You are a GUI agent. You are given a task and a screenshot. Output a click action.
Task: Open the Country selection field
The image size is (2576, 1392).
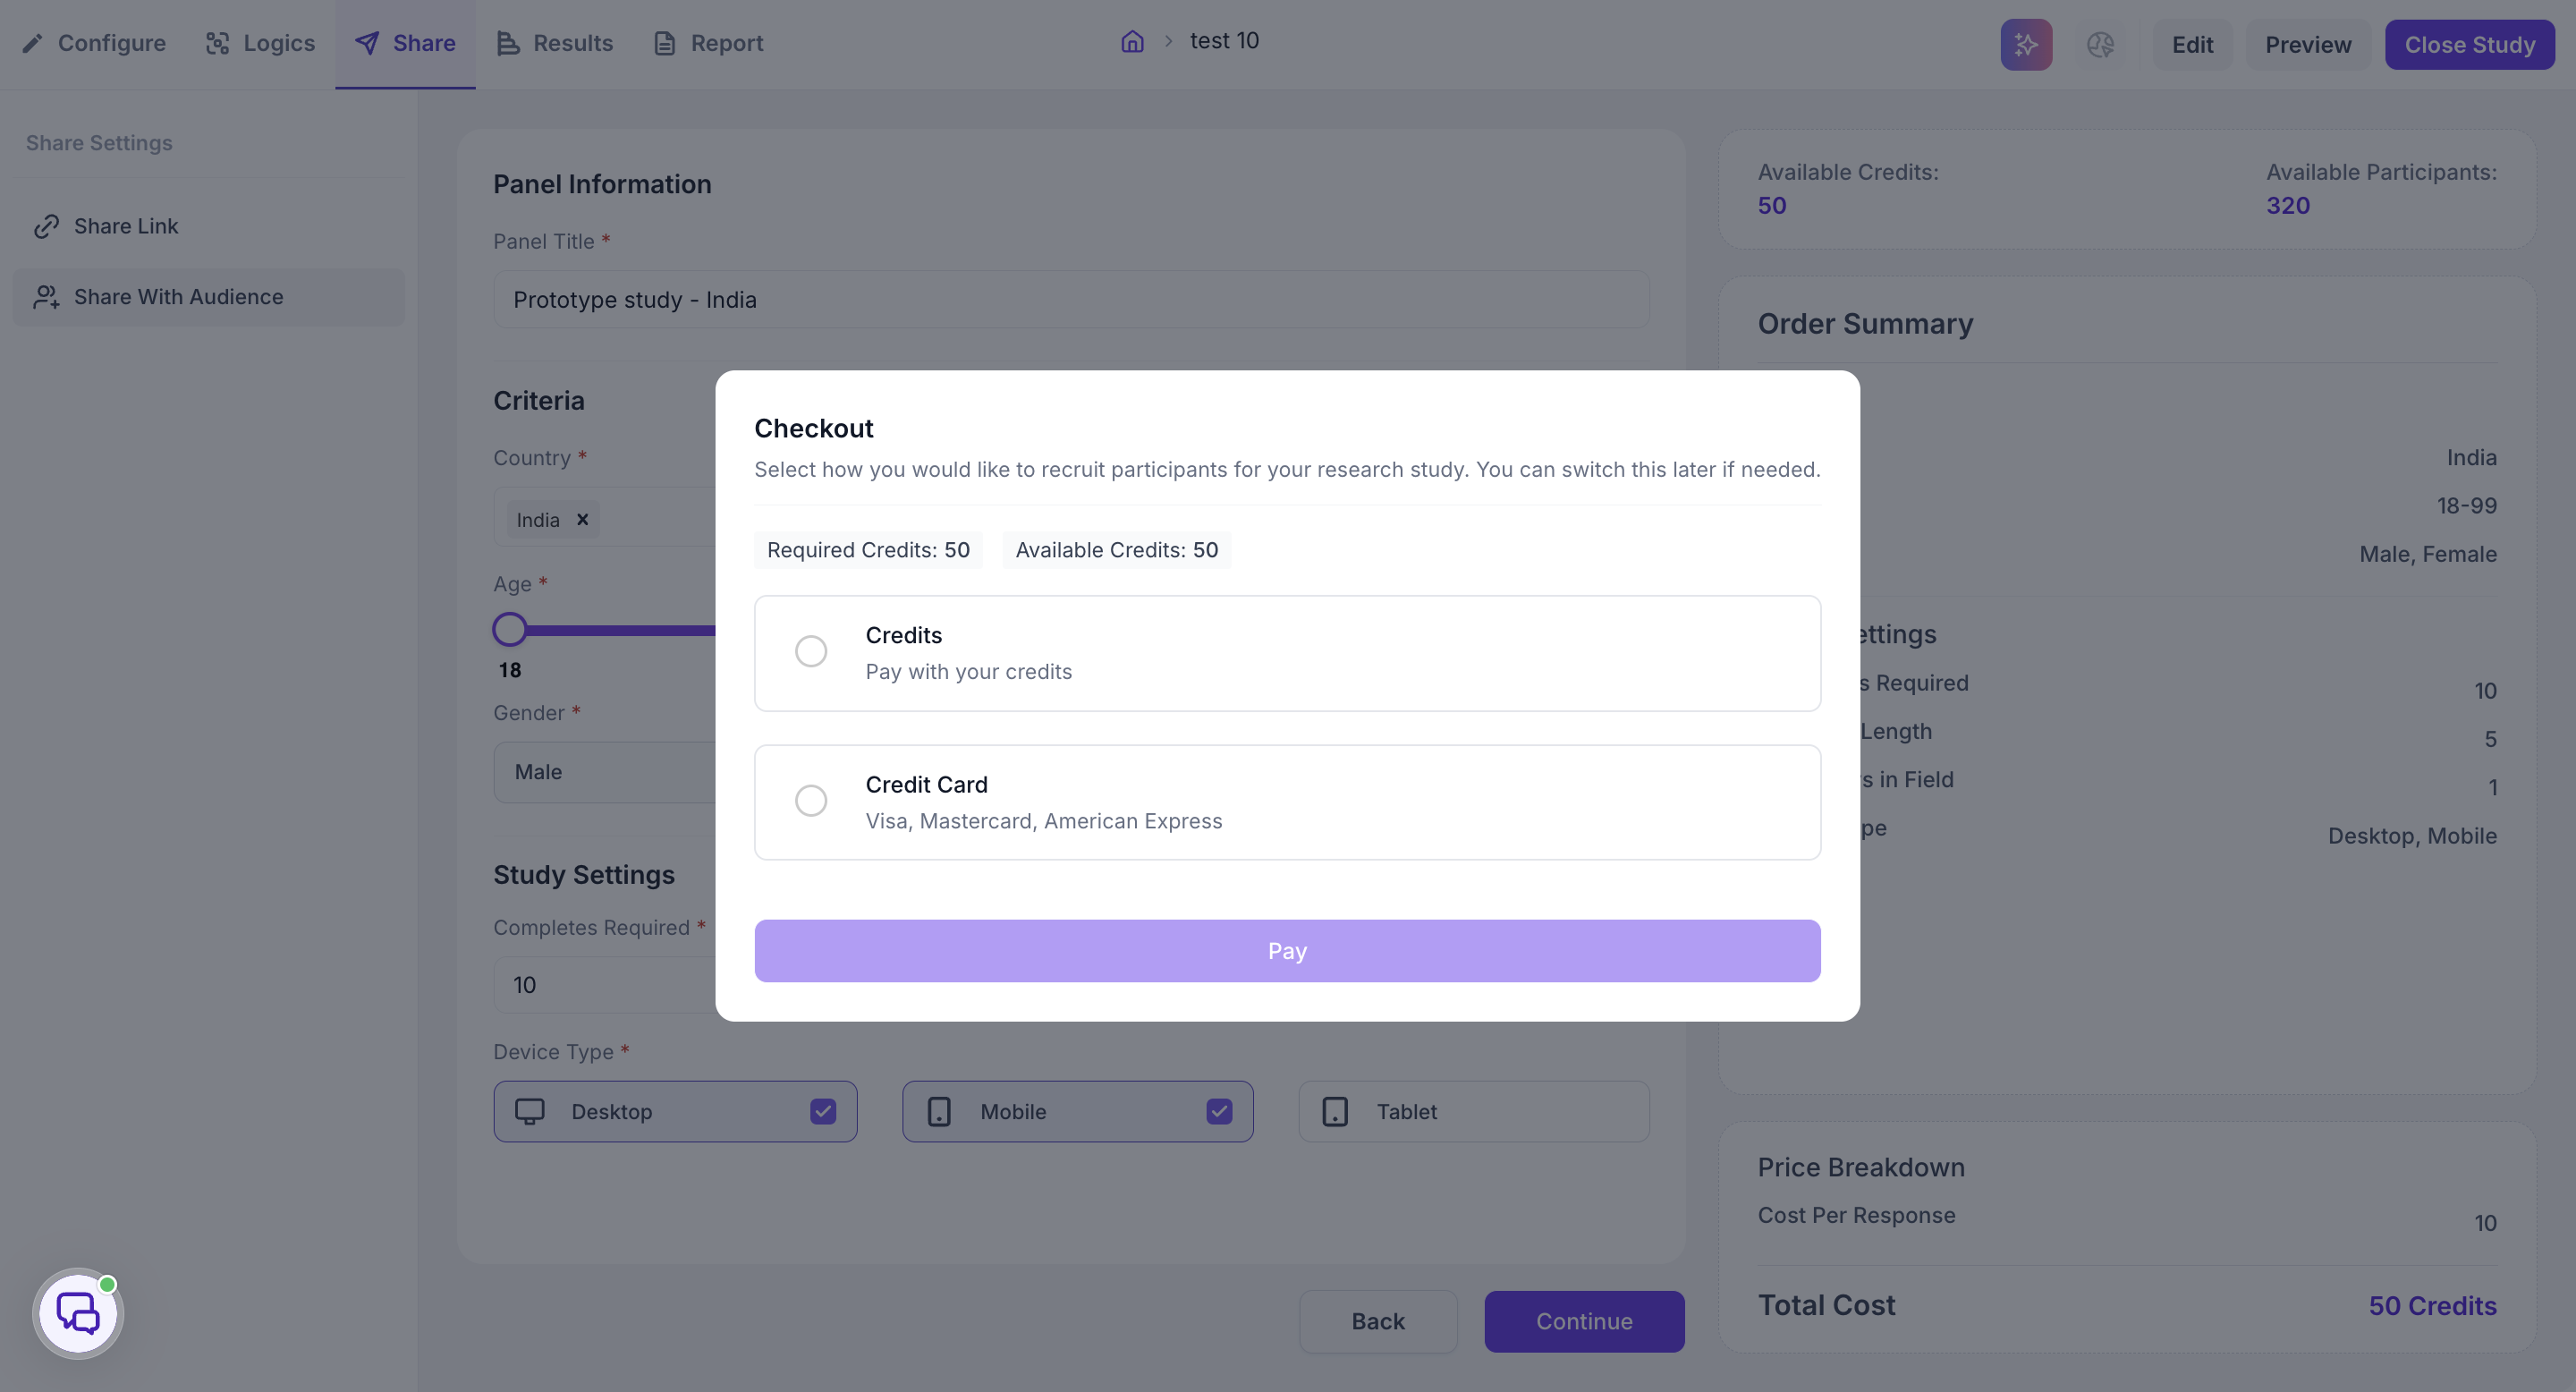605,517
